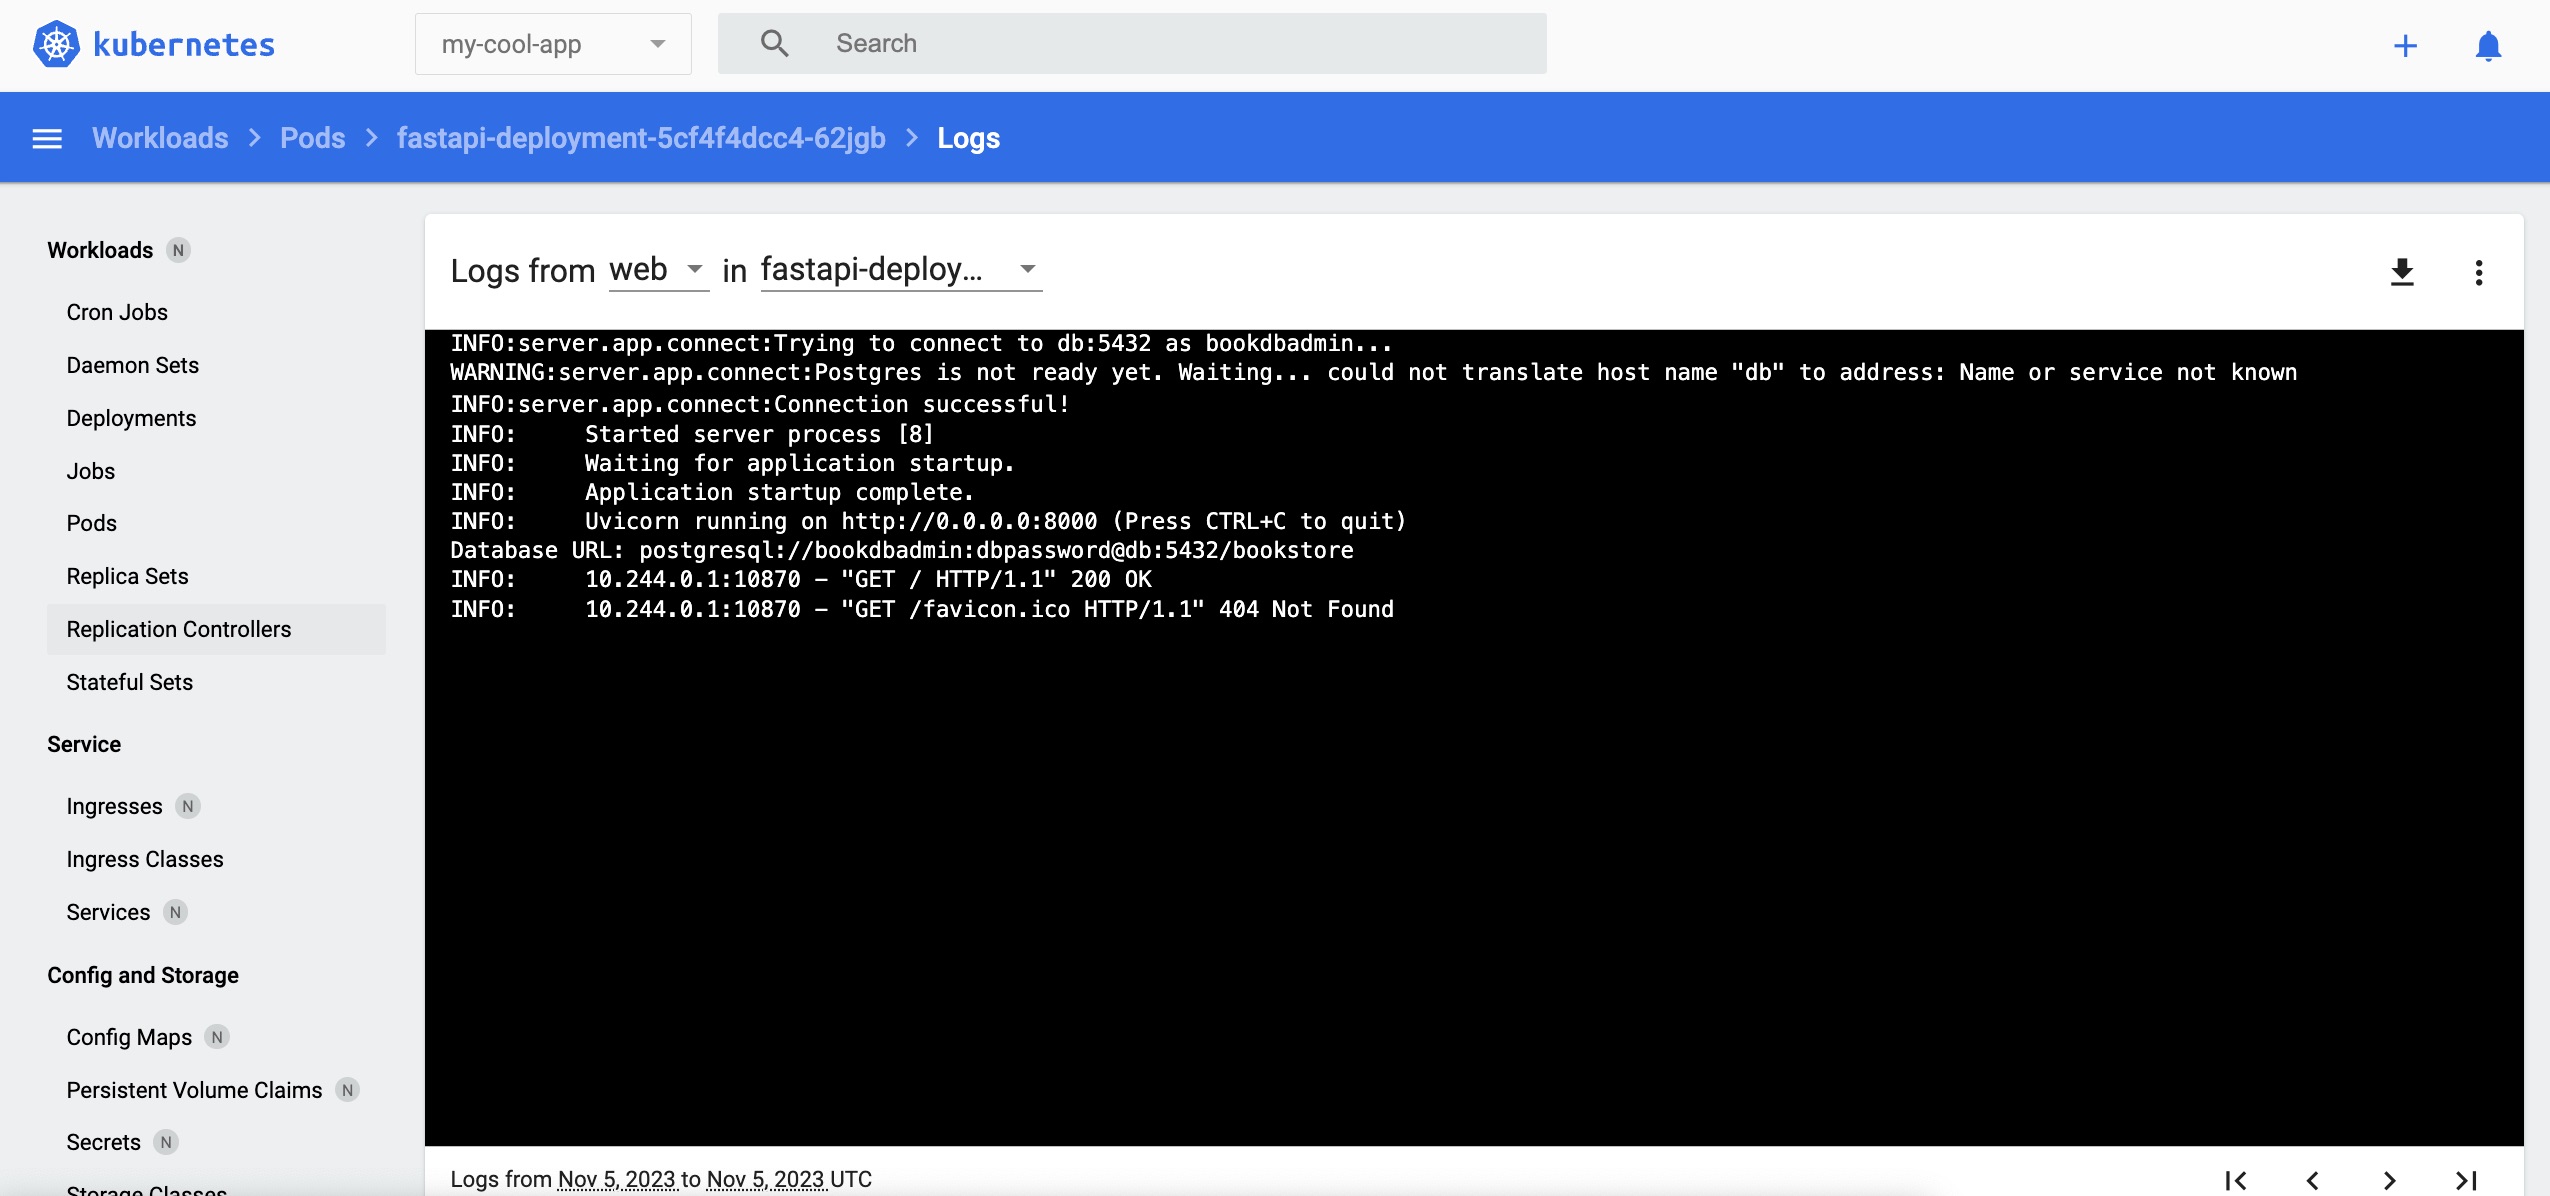
Task: Click the 'Started server process [8]' line
Action: 692,434
